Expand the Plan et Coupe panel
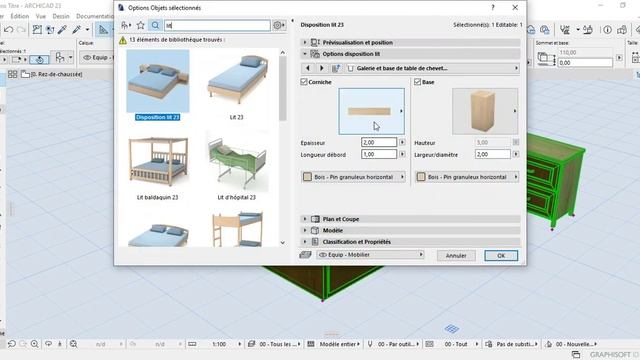This screenshot has height=360, width=640. coord(304,219)
